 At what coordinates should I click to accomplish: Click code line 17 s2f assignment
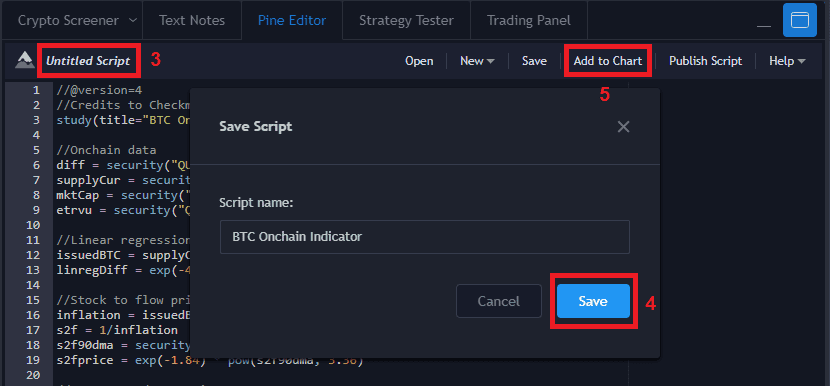point(117,330)
